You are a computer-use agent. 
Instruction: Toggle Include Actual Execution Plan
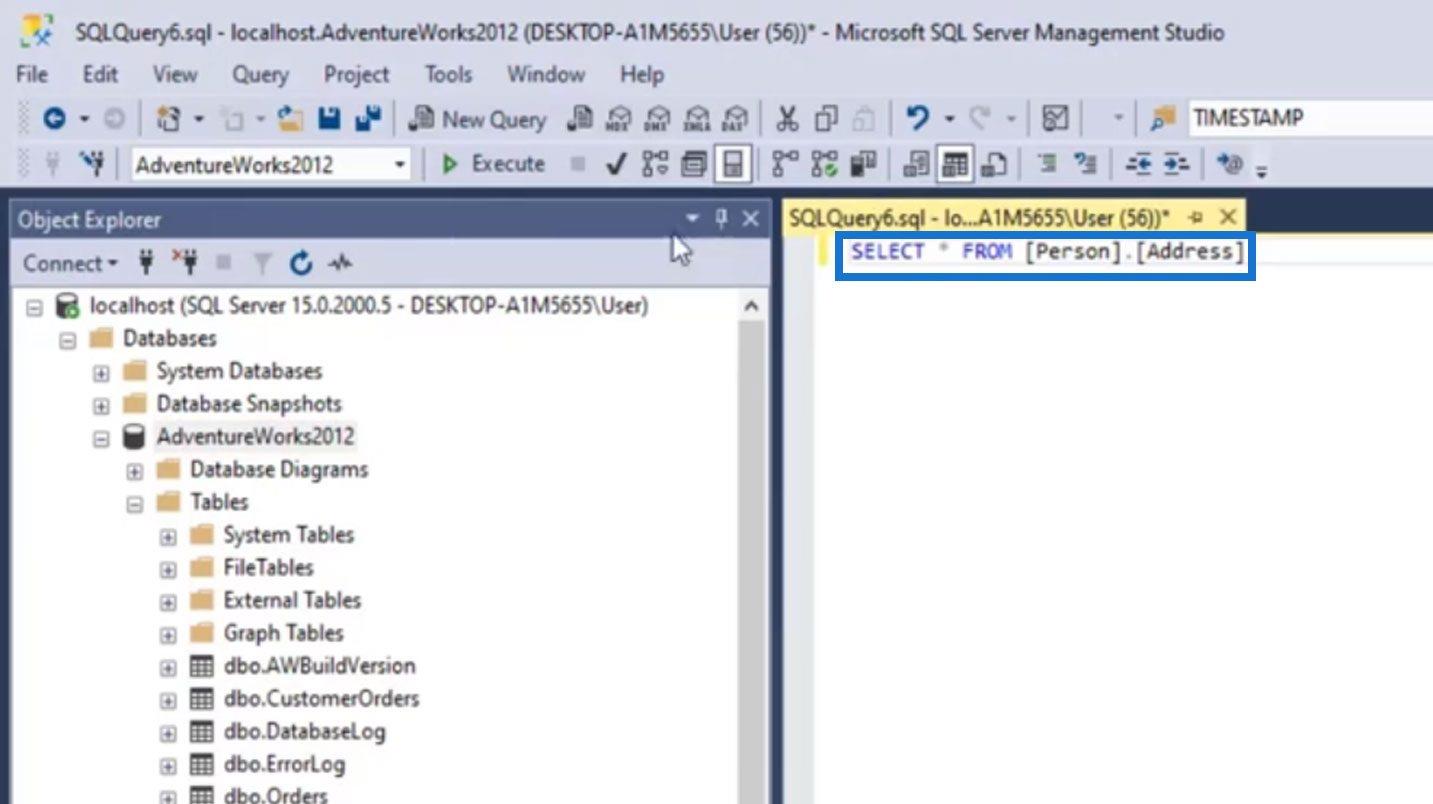point(786,164)
